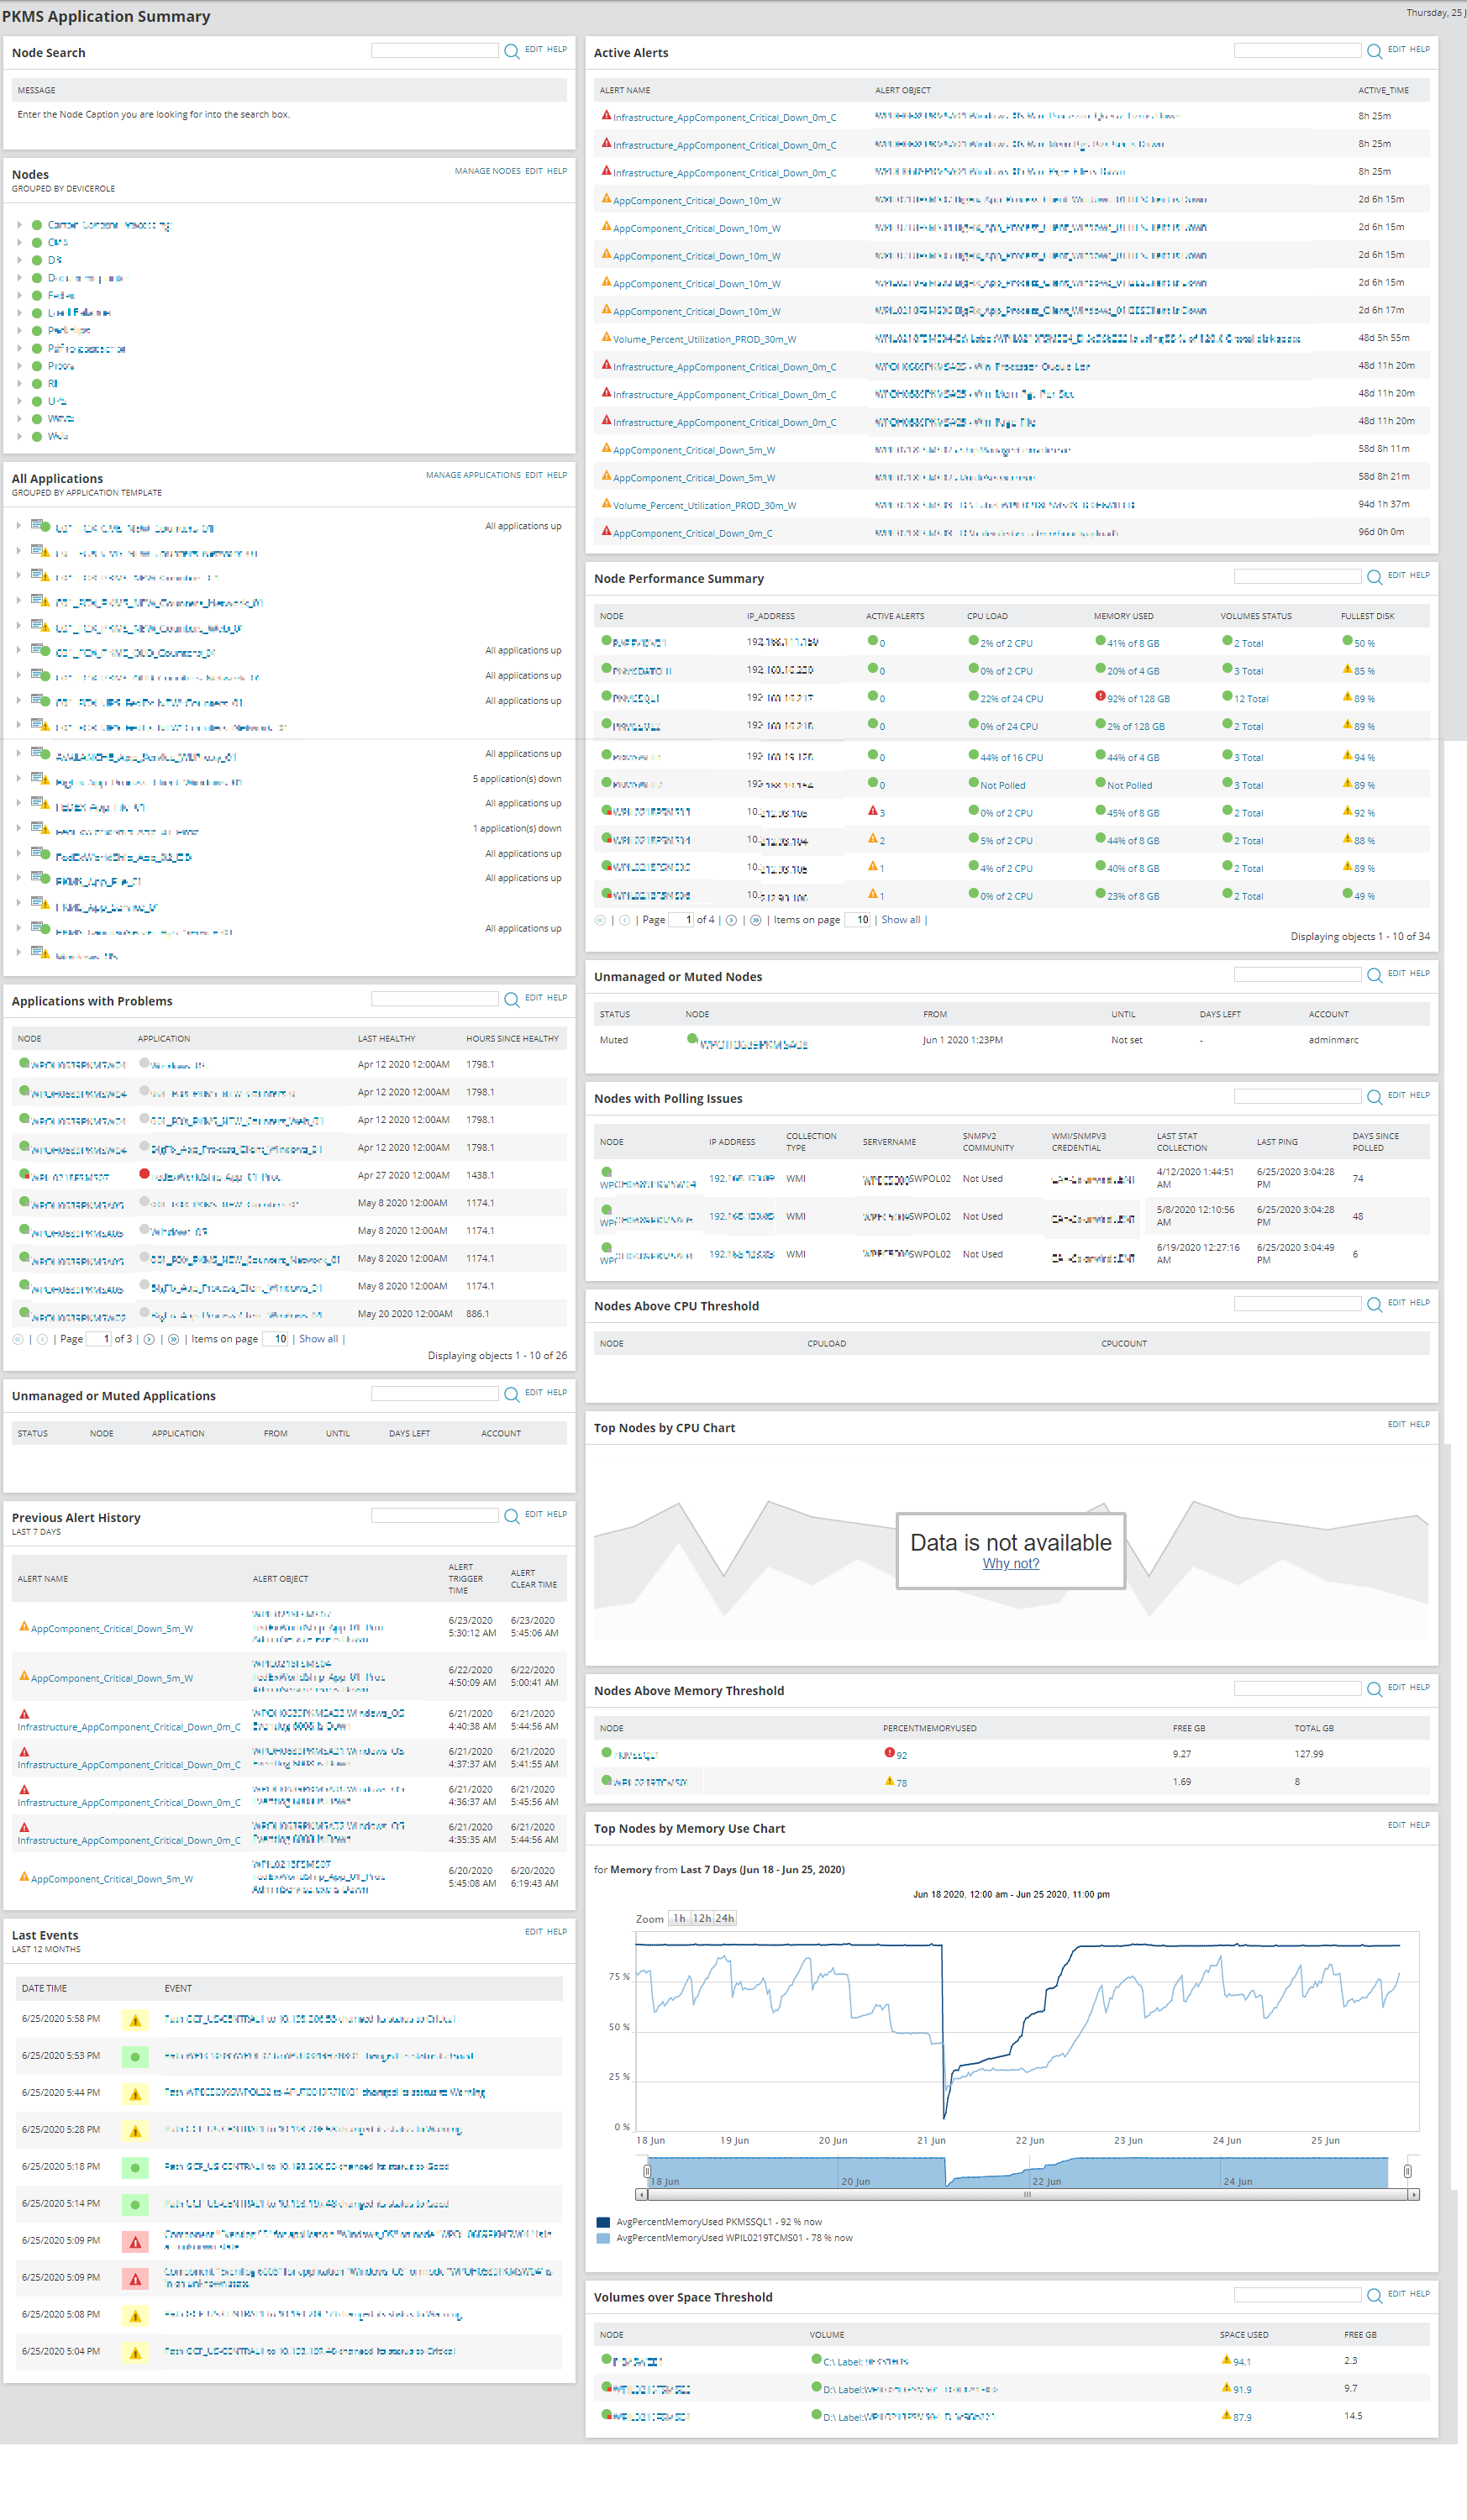Click EDIT on the Active Alerts panel

(x=1396, y=49)
